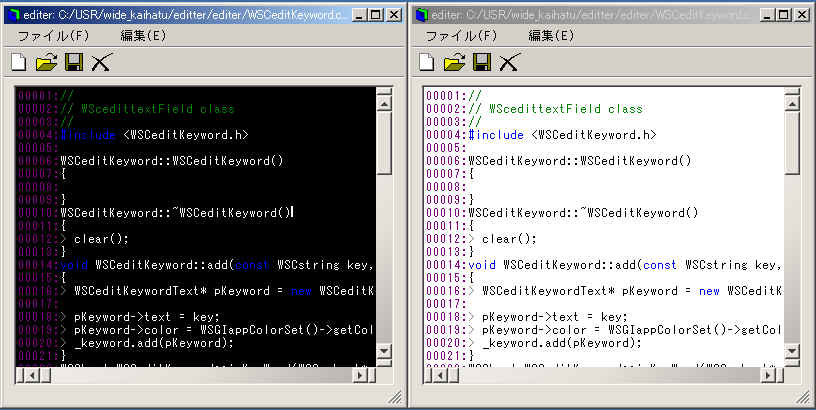Click New file icon in left editor window
The image size is (816, 410).
[x=19, y=63]
